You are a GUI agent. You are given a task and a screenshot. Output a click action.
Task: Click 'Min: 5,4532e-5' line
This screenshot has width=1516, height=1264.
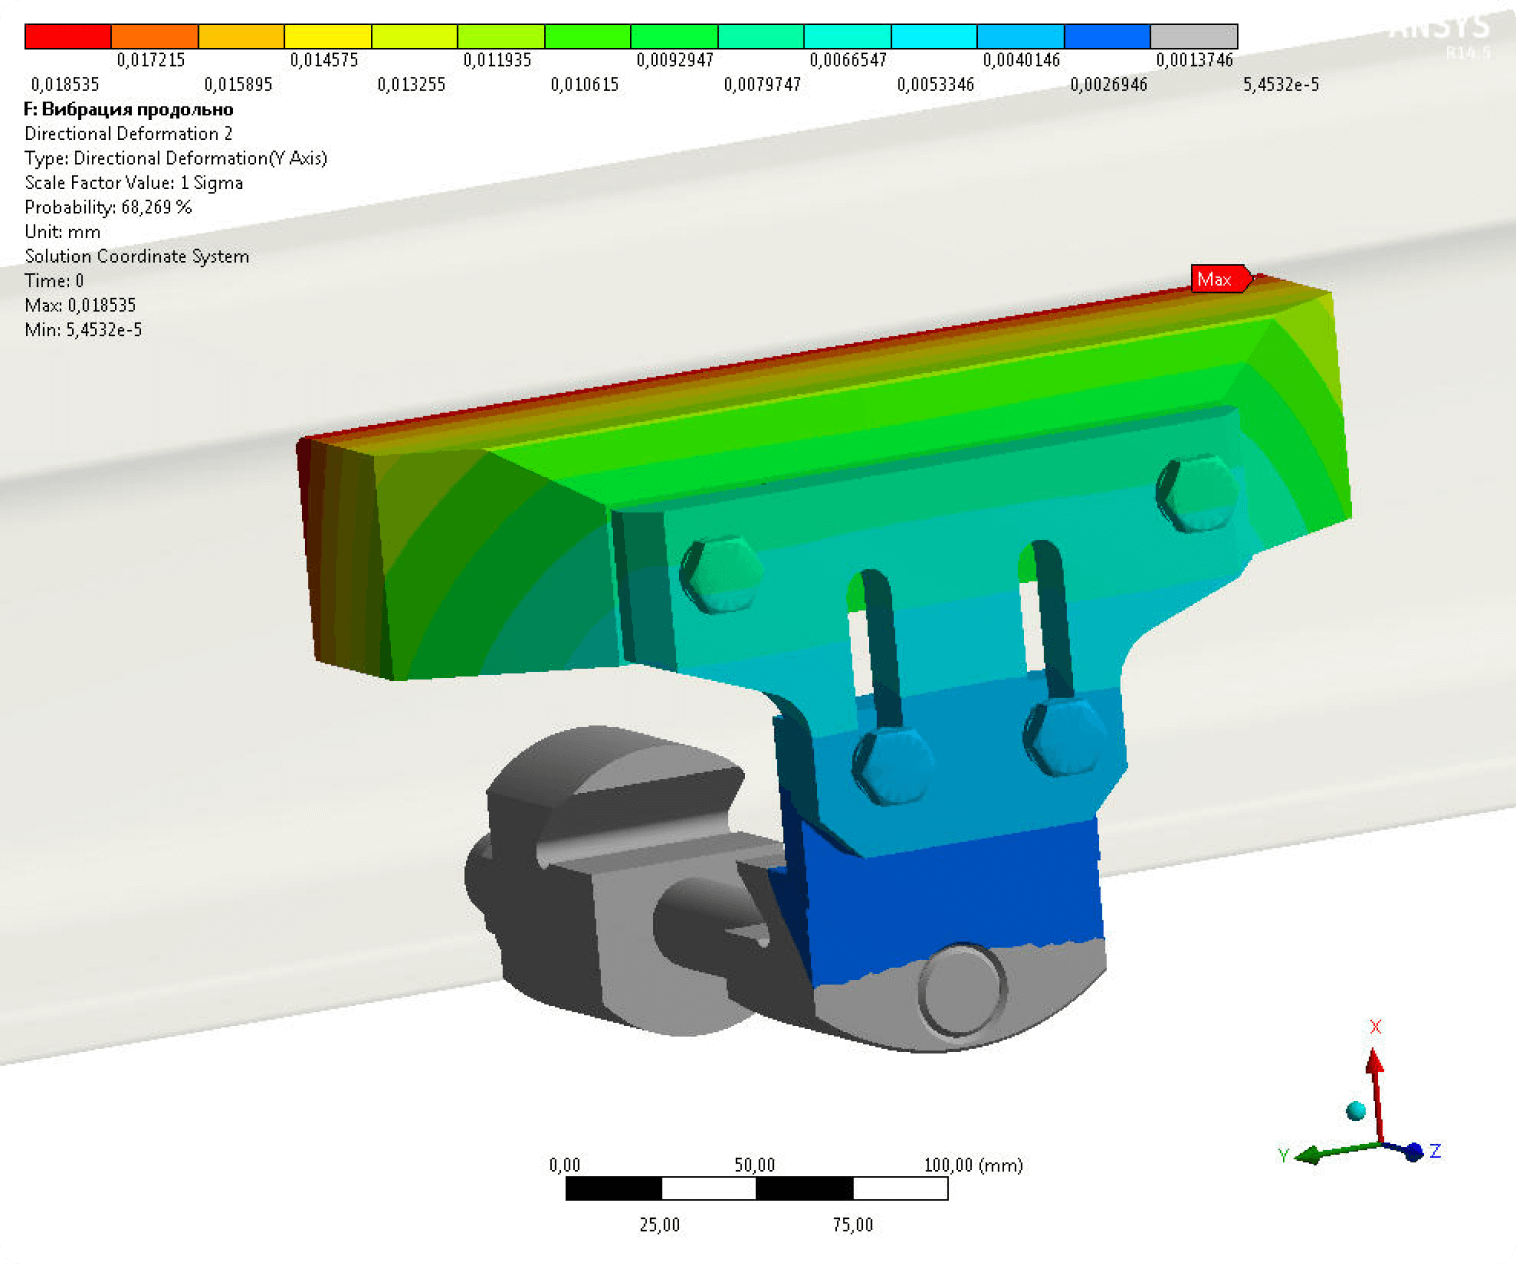click(x=83, y=330)
